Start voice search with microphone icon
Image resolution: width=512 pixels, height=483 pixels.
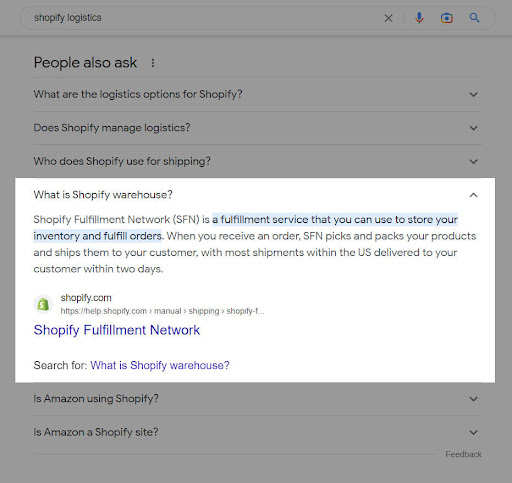point(419,18)
